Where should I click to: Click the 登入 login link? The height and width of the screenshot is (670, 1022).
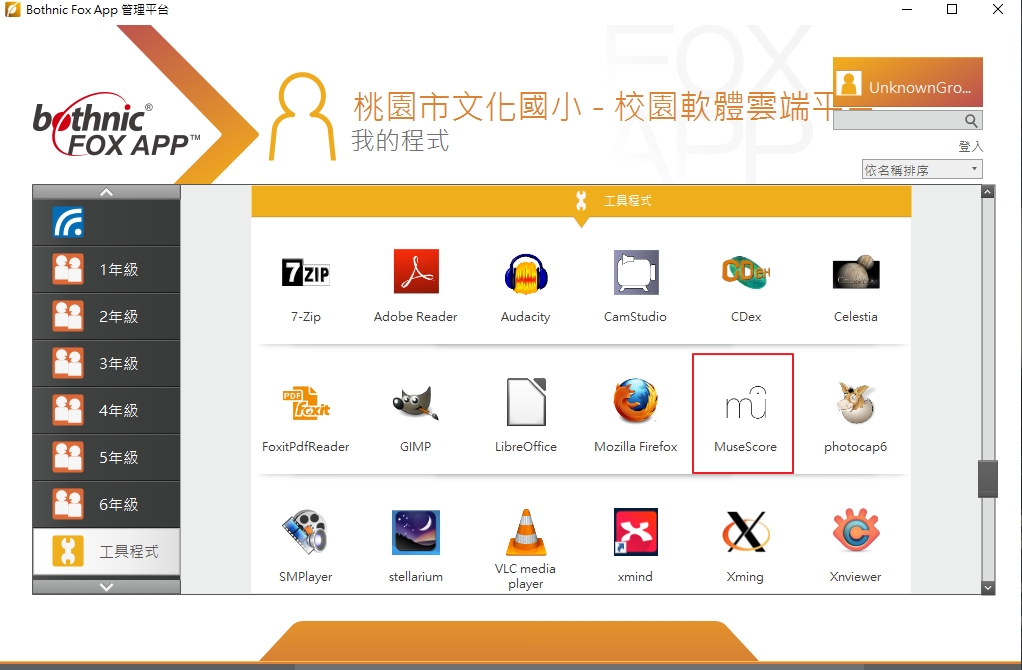(x=970, y=147)
